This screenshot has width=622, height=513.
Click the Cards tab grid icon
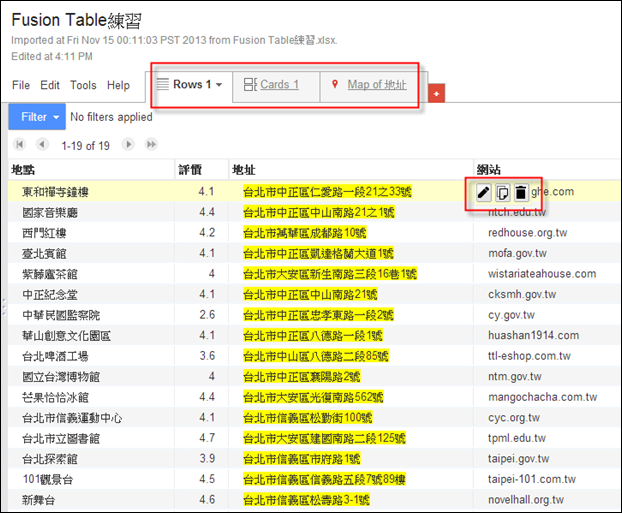click(250, 85)
